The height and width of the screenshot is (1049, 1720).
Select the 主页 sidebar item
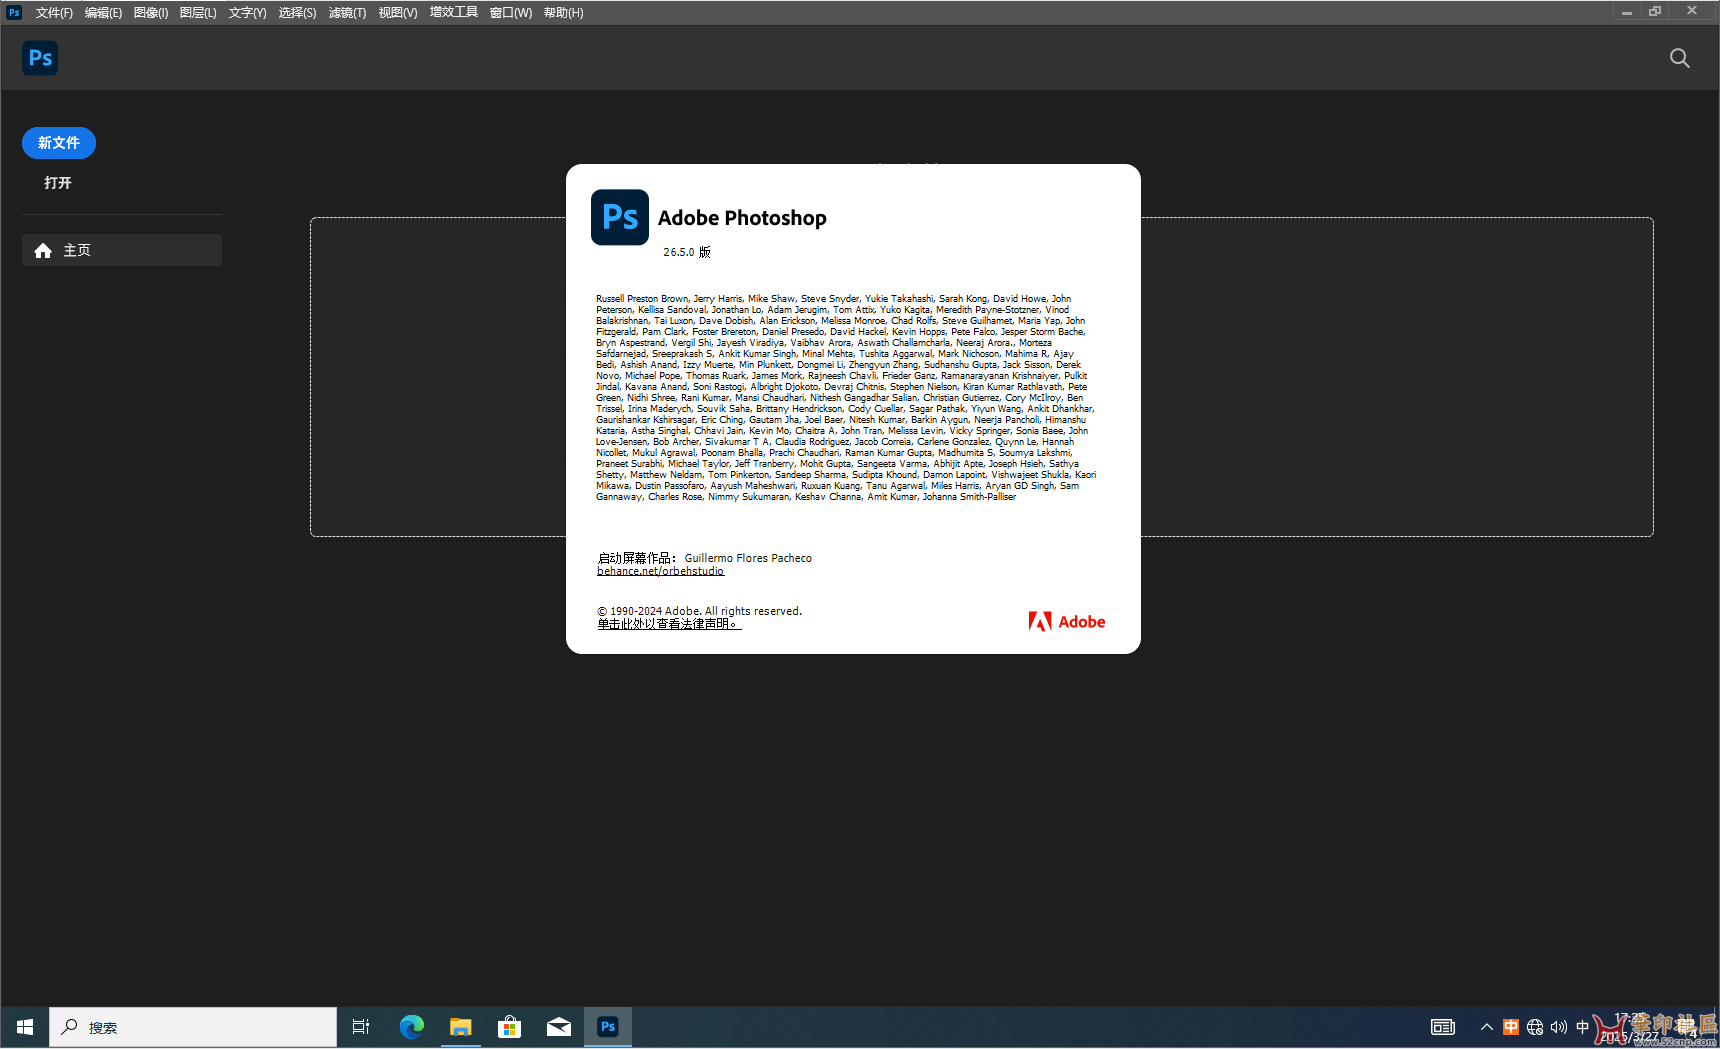[122, 250]
